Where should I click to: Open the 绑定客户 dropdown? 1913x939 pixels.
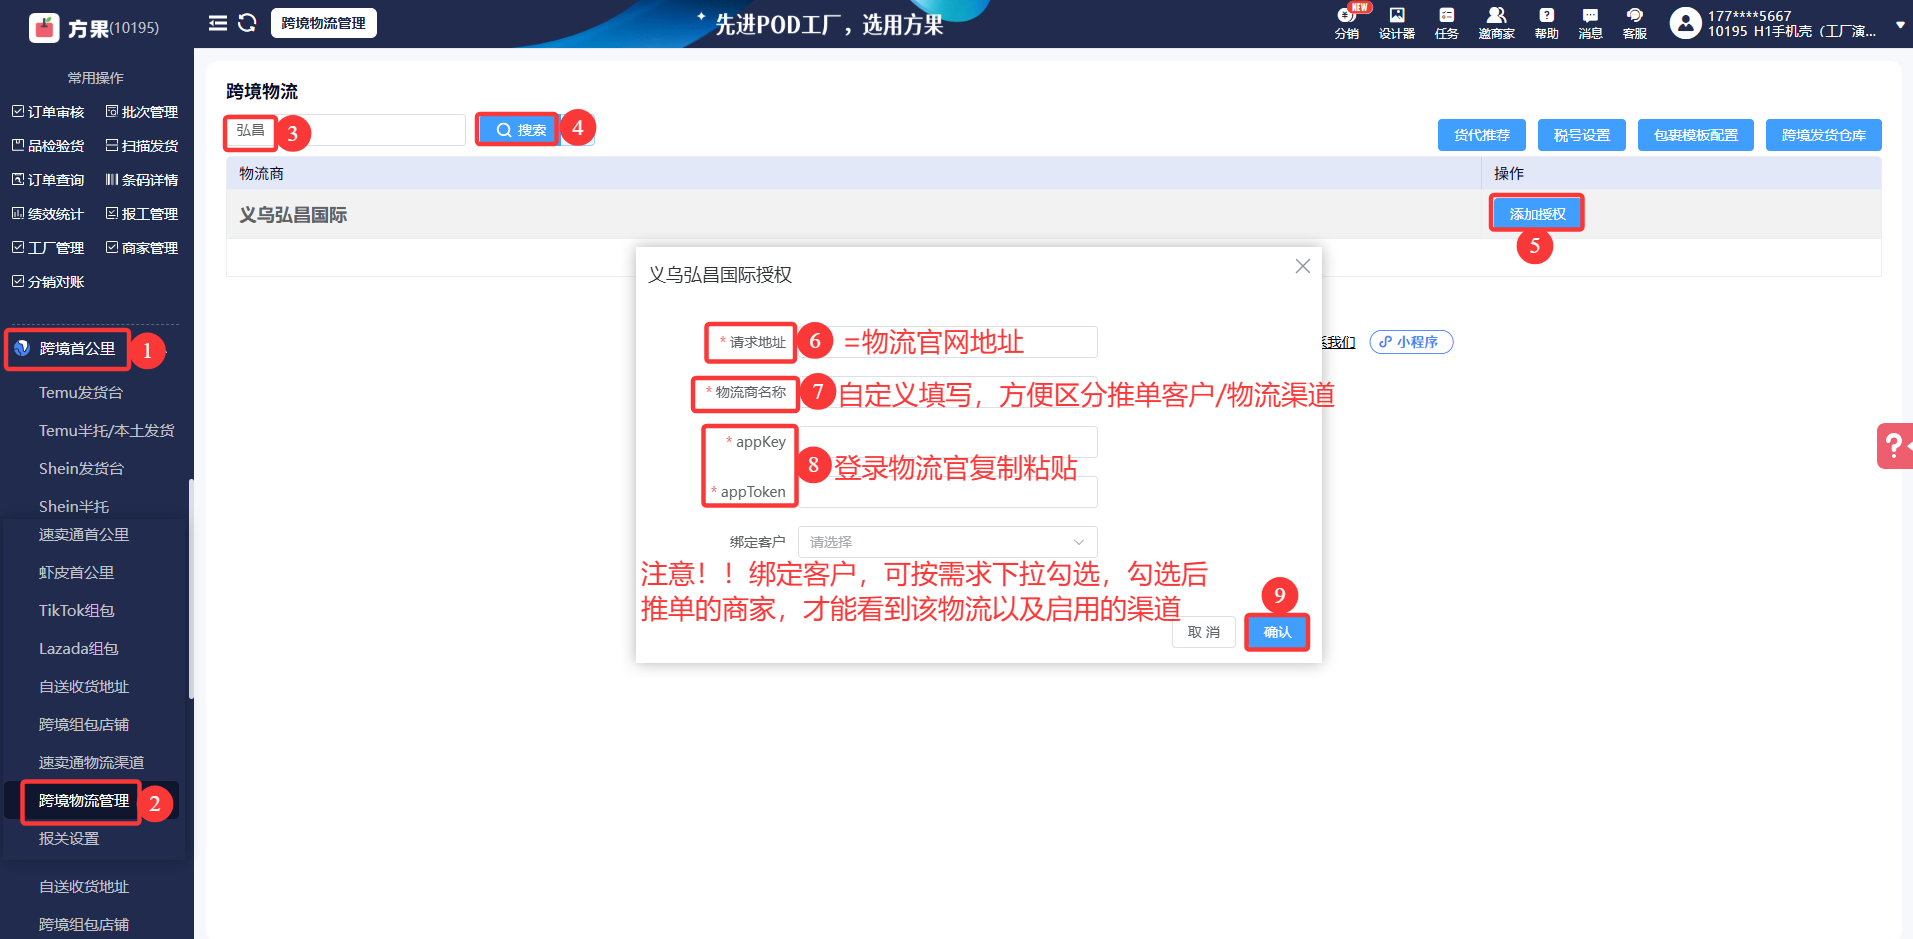point(947,542)
